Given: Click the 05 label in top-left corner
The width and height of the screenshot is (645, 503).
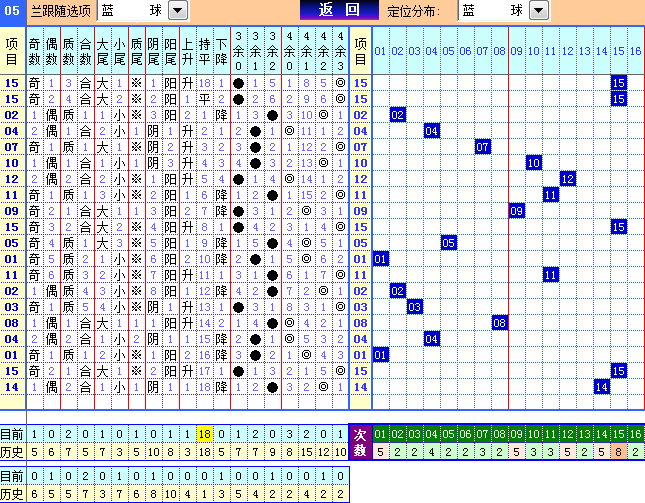Looking at the screenshot, I should (12, 10).
